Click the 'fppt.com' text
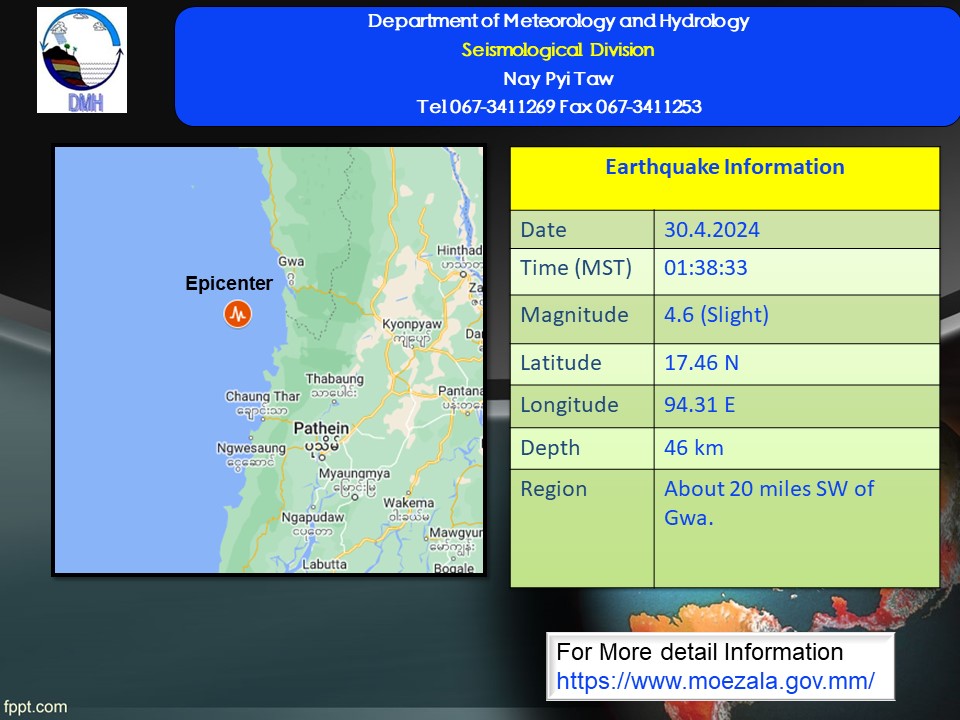Screen dimensions: 960x720 click(35, 707)
